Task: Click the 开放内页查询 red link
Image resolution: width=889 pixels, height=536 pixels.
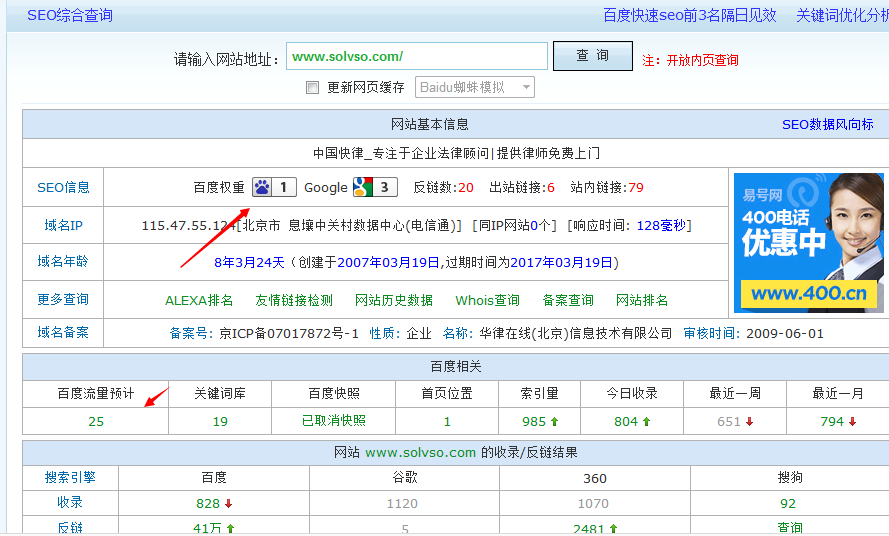Action: (x=702, y=60)
